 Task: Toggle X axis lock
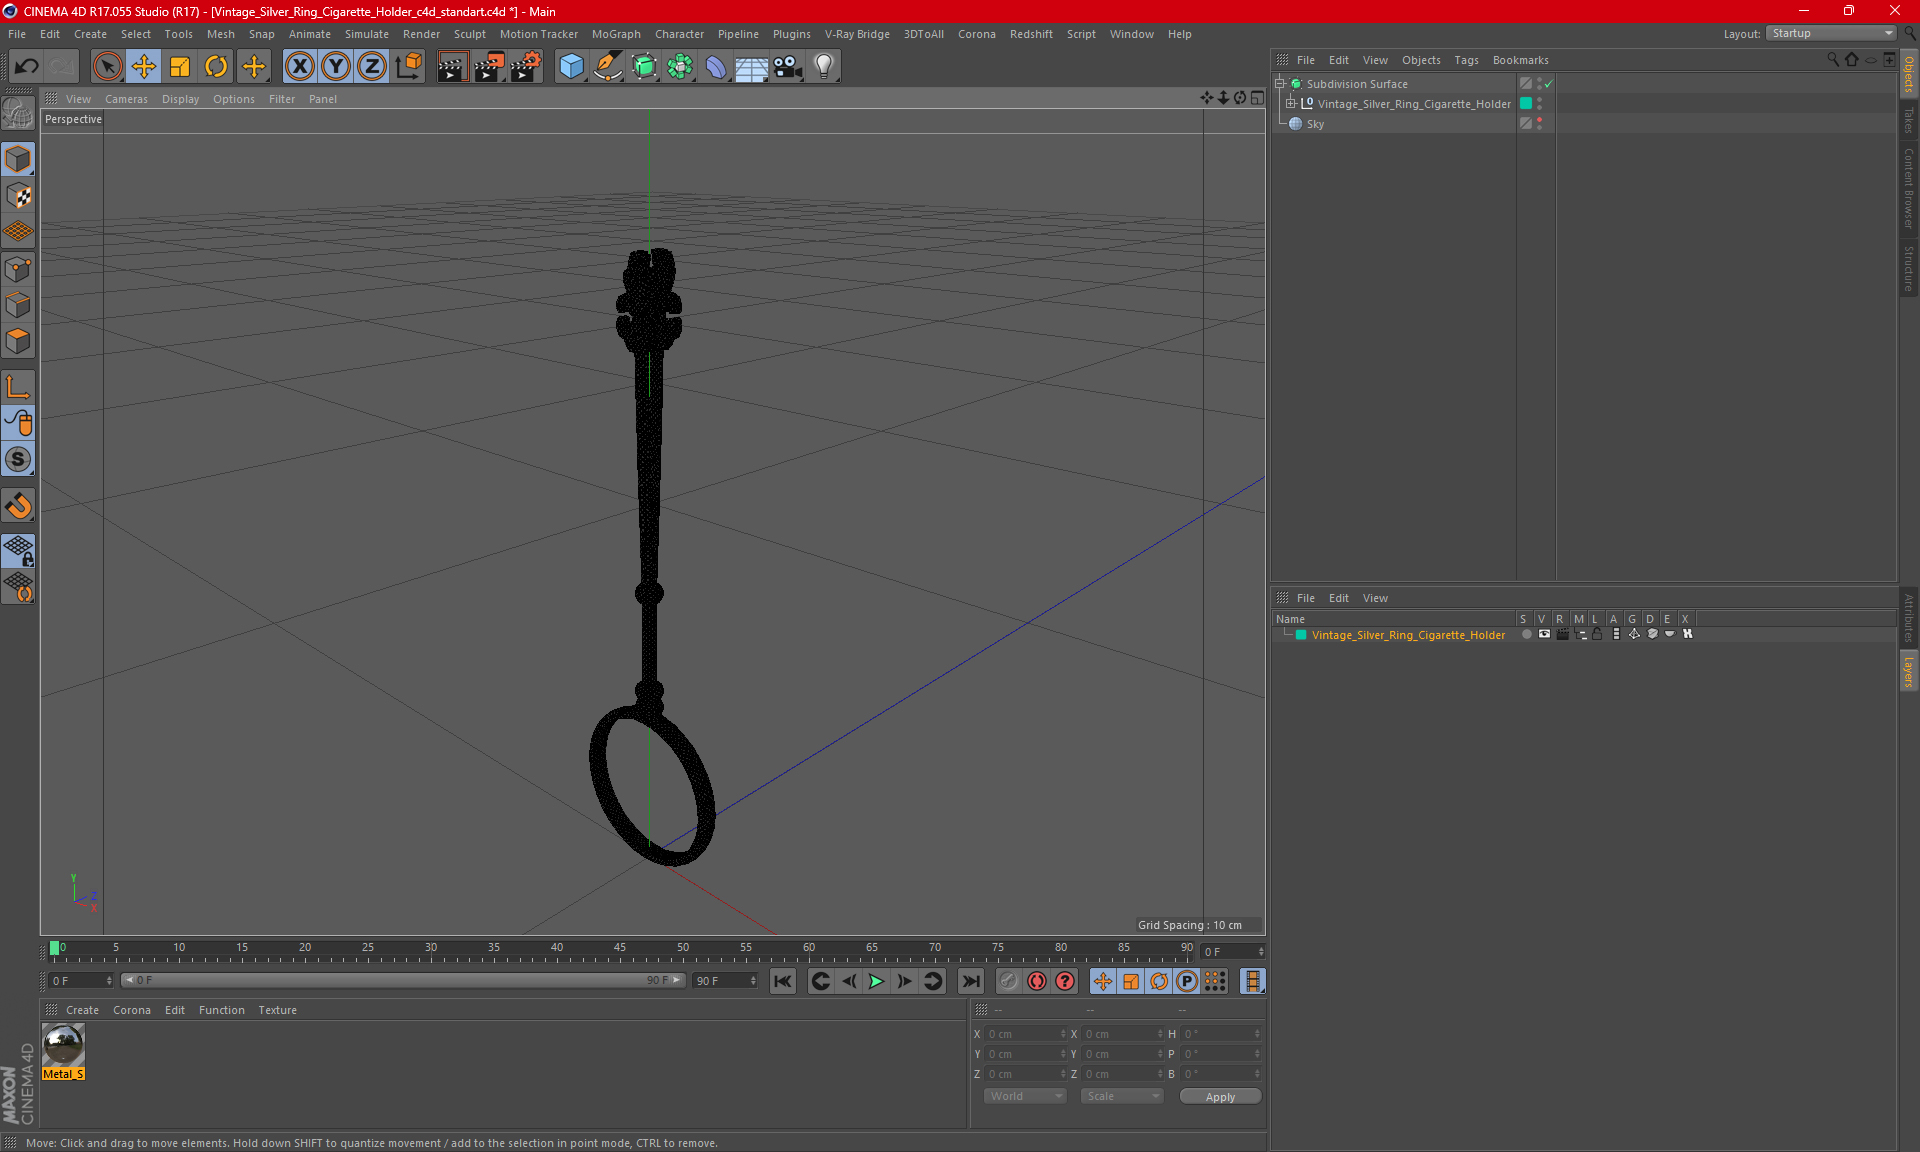tap(299, 66)
